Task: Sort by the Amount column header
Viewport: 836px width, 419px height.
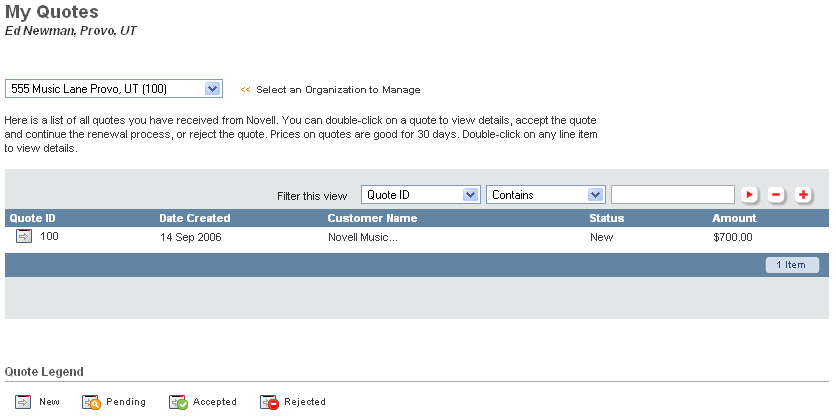Action: (734, 218)
